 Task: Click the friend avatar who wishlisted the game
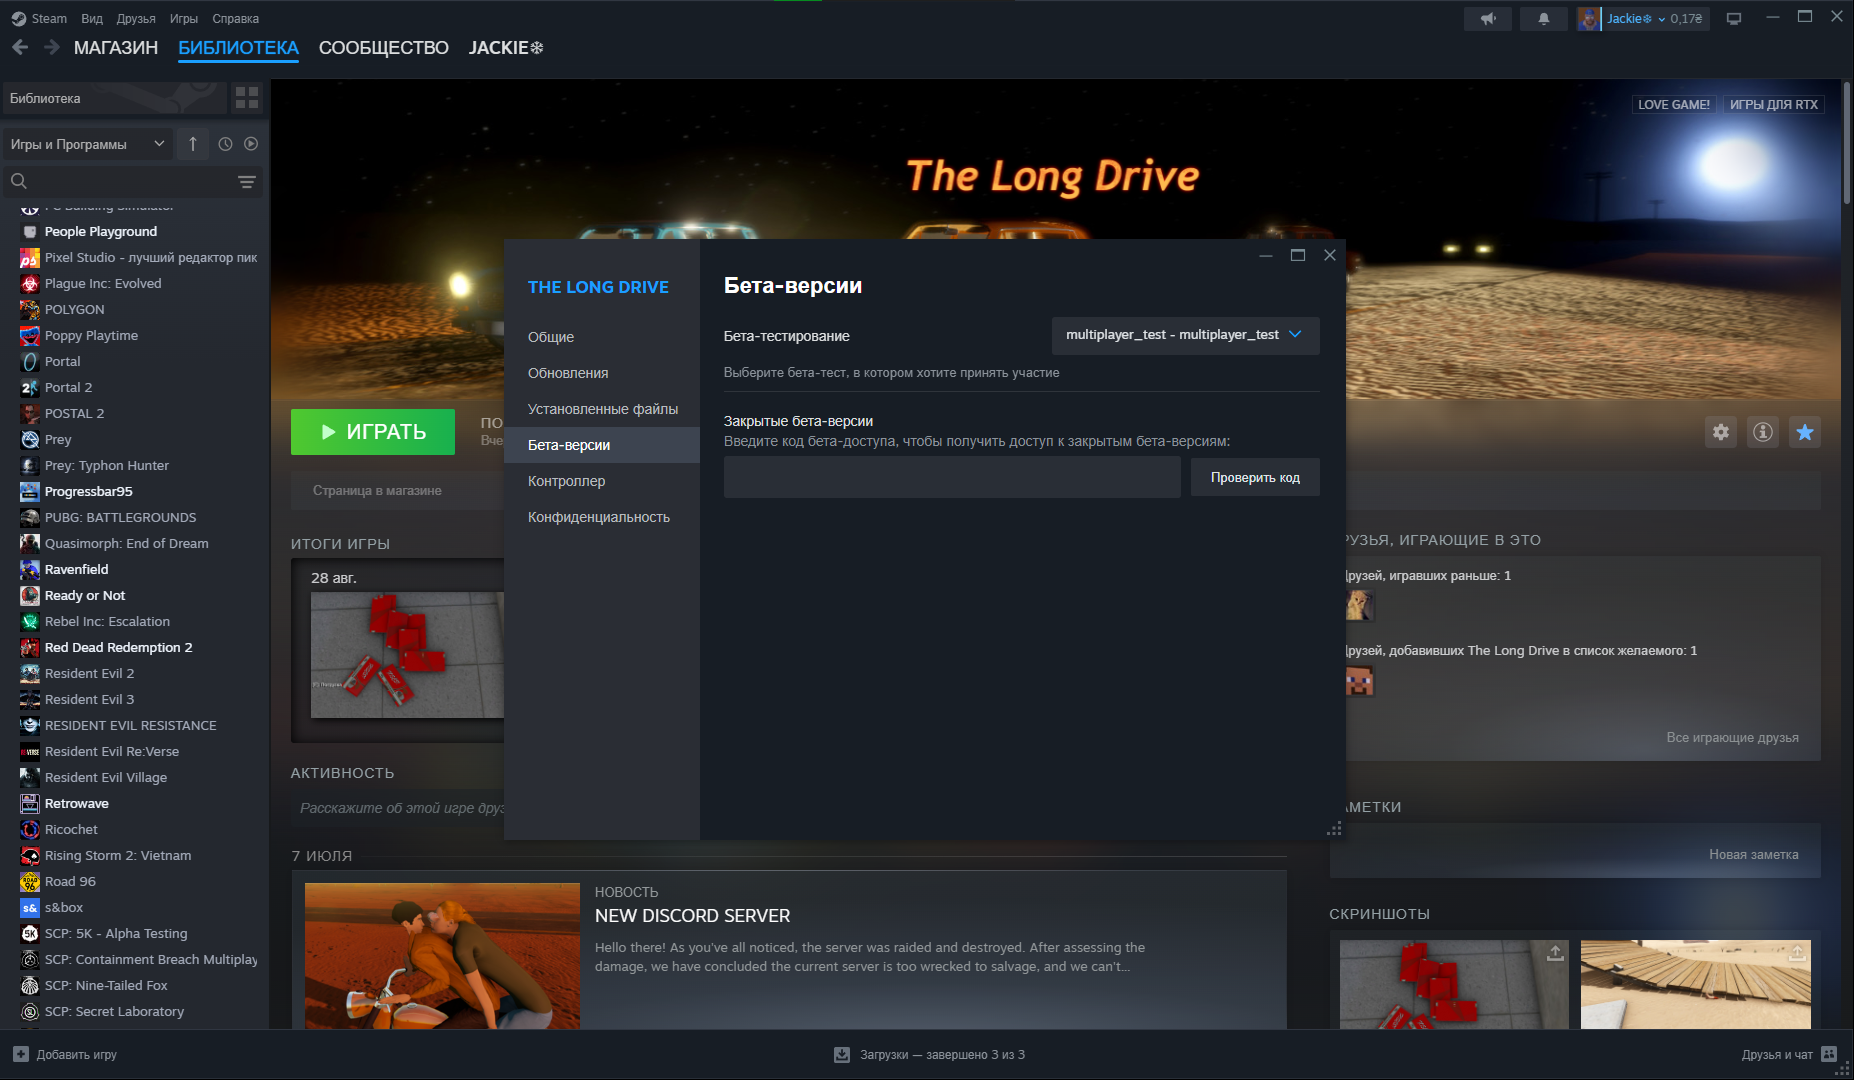click(x=1359, y=681)
